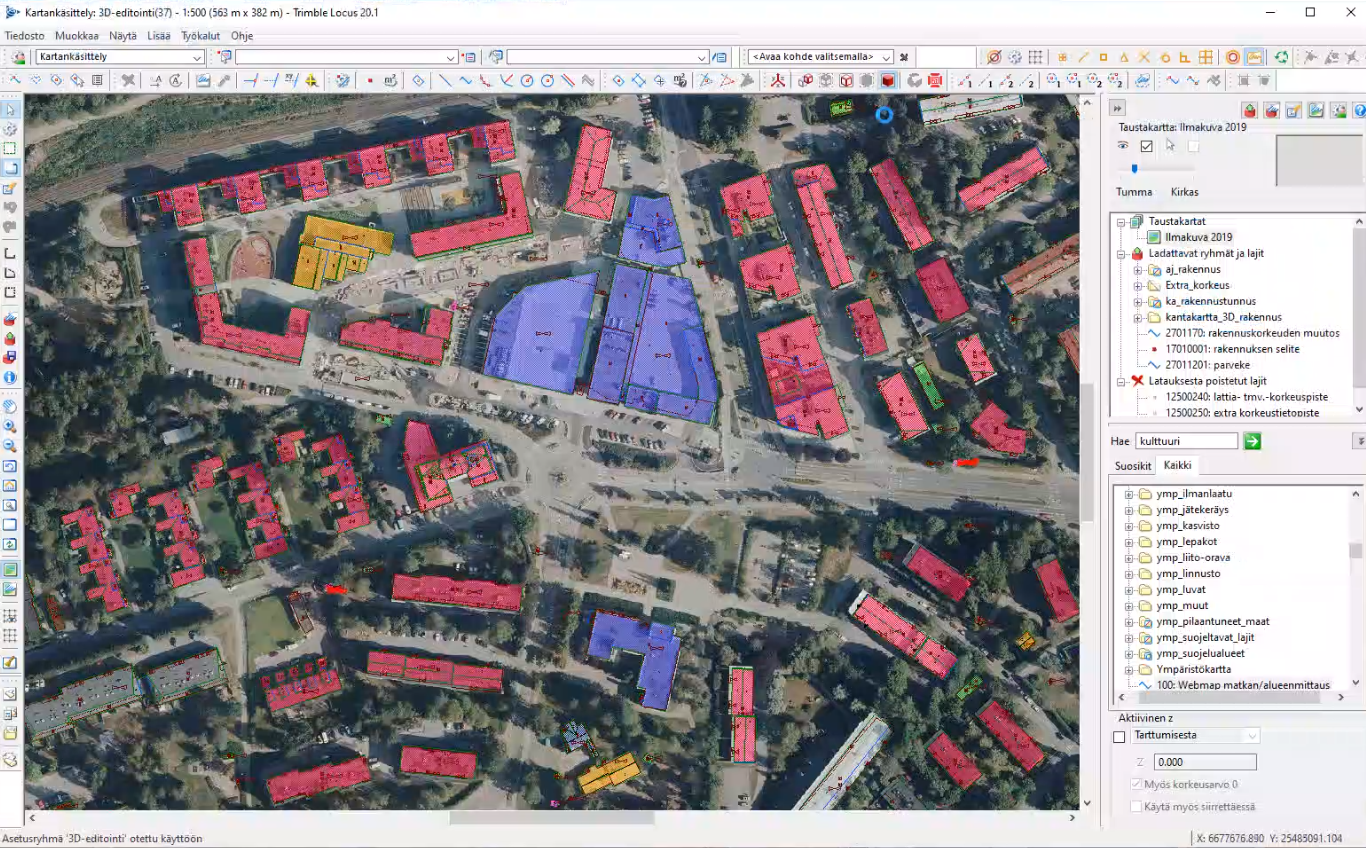The image size is (1366, 852).
Task: Toggle the background map selectable checkbox
Action: (x=1193, y=146)
